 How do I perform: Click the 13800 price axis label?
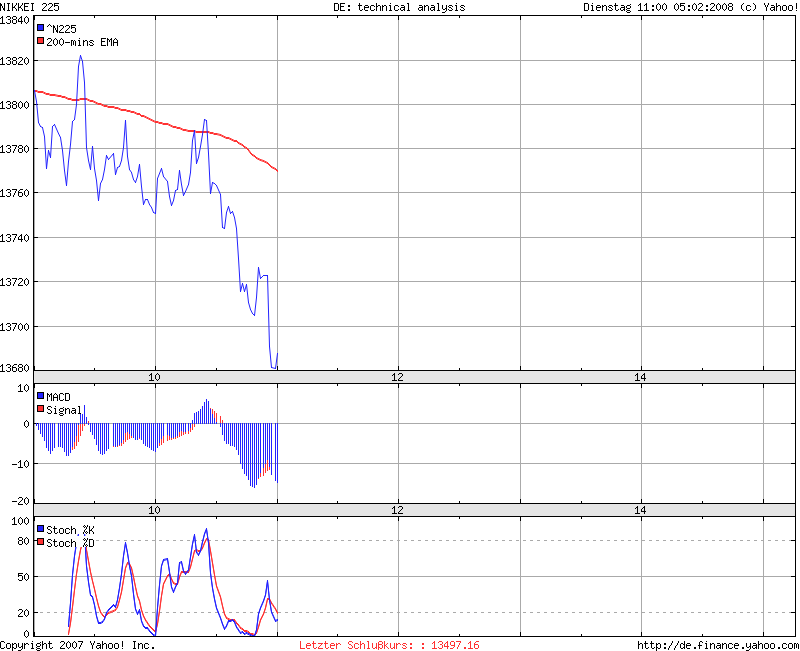15,105
